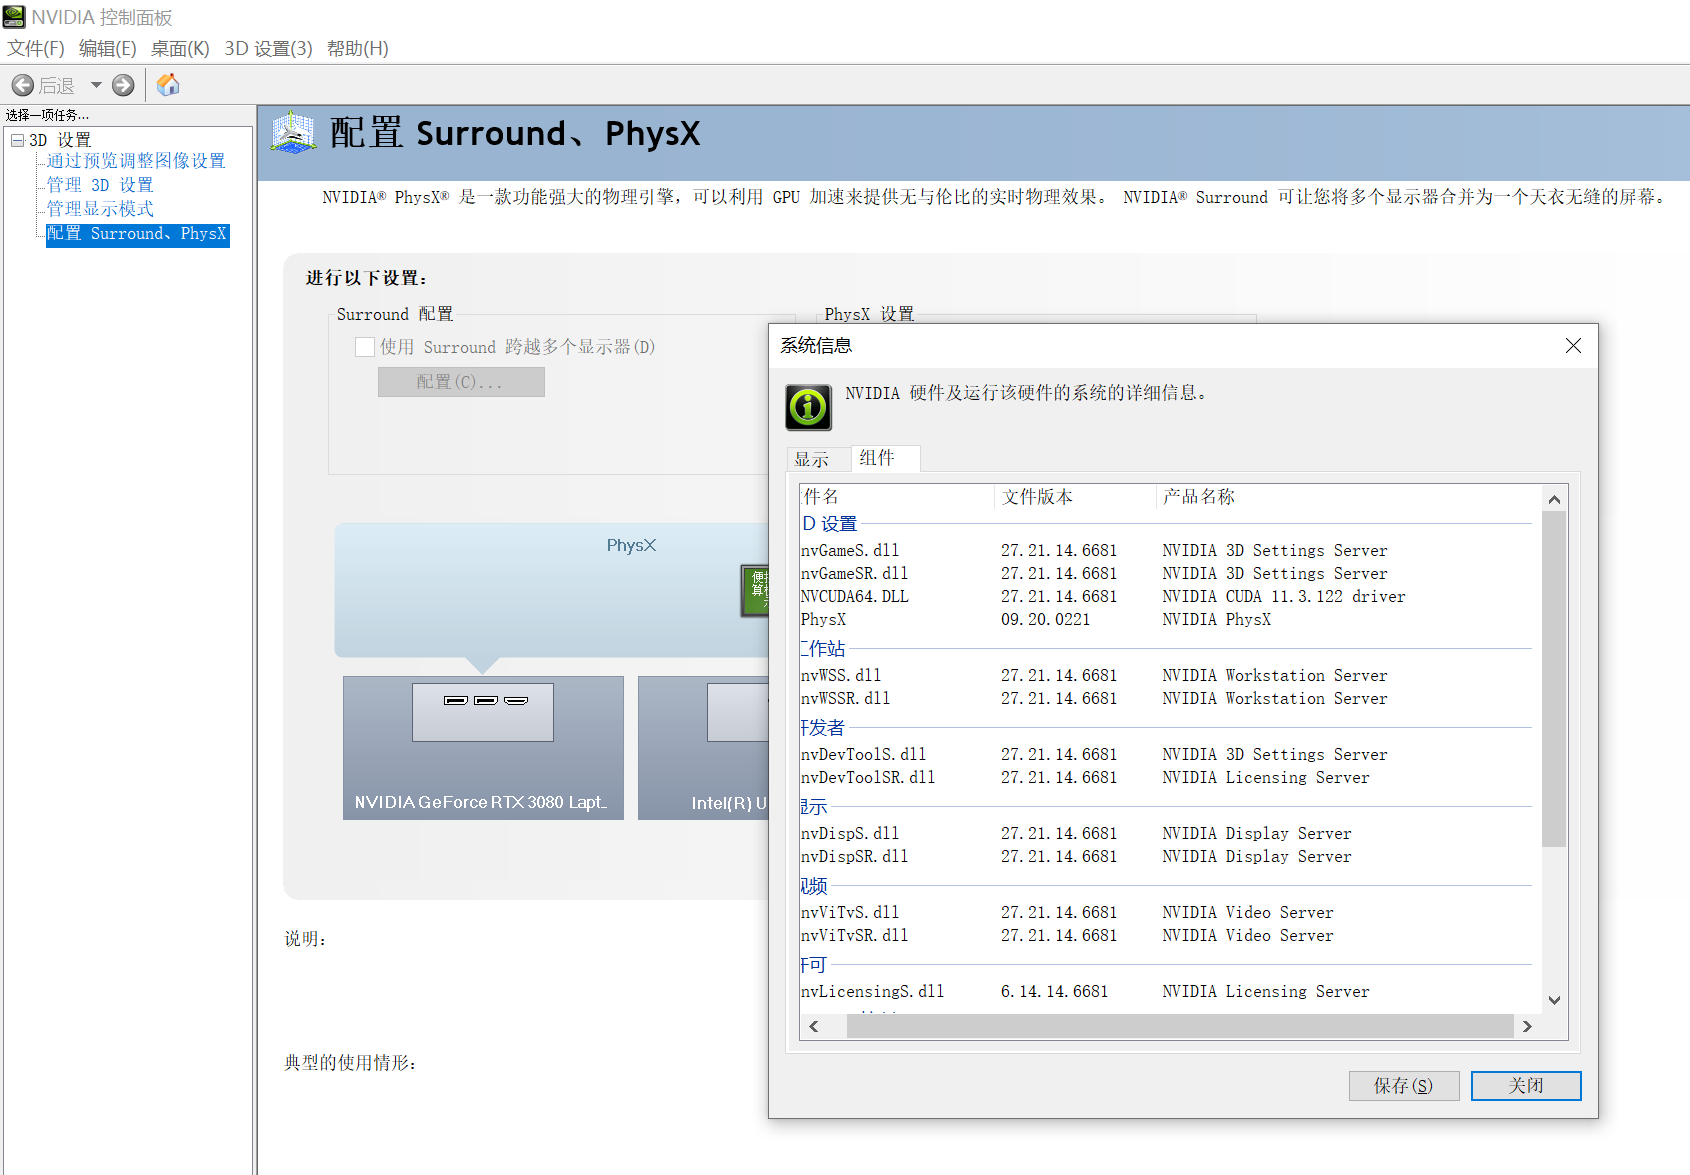Select the nvDevToolS.dll row
The width and height of the screenshot is (1690, 1175).
(x=1165, y=755)
